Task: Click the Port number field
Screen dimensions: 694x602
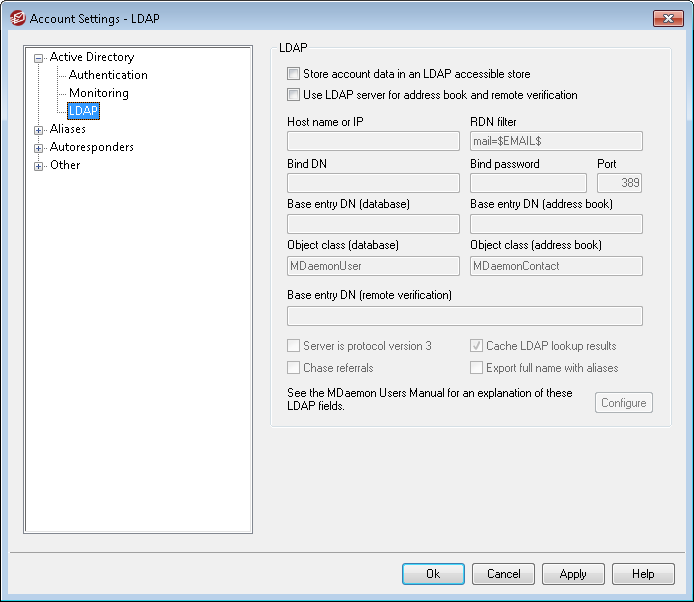Action: (619, 183)
